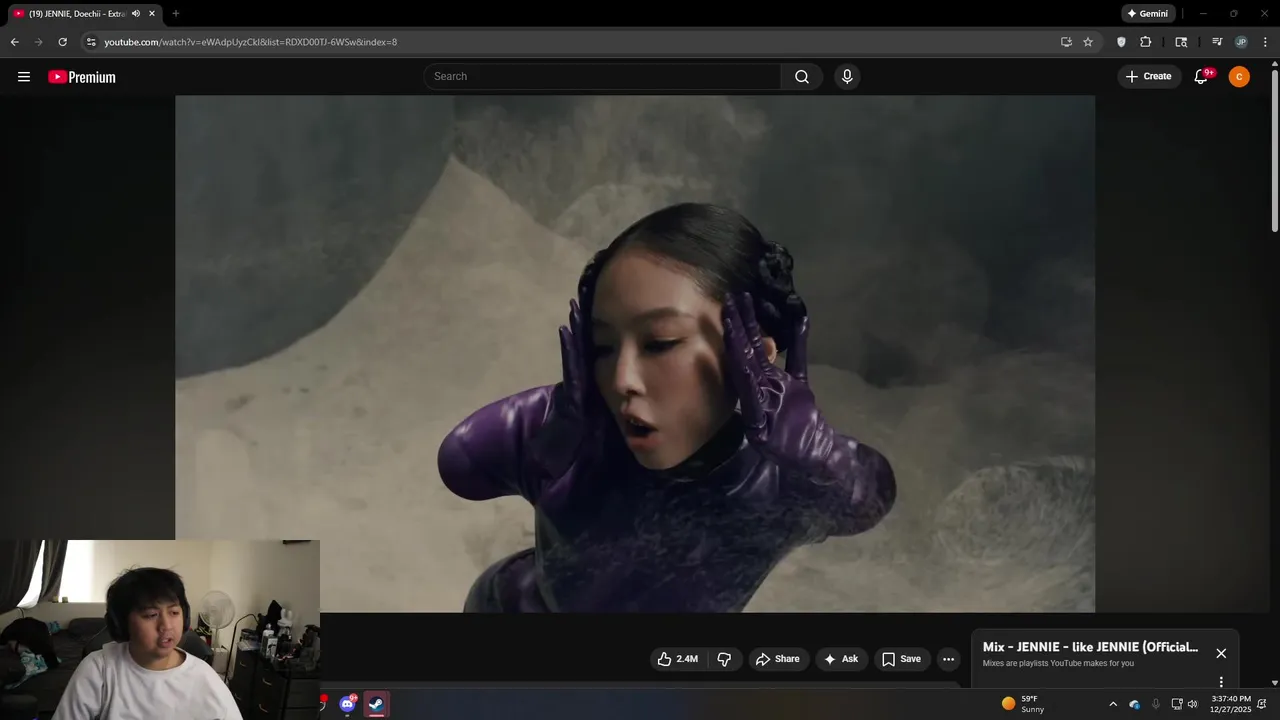Ask about this video
The height and width of the screenshot is (720, 1280).
[x=841, y=659]
